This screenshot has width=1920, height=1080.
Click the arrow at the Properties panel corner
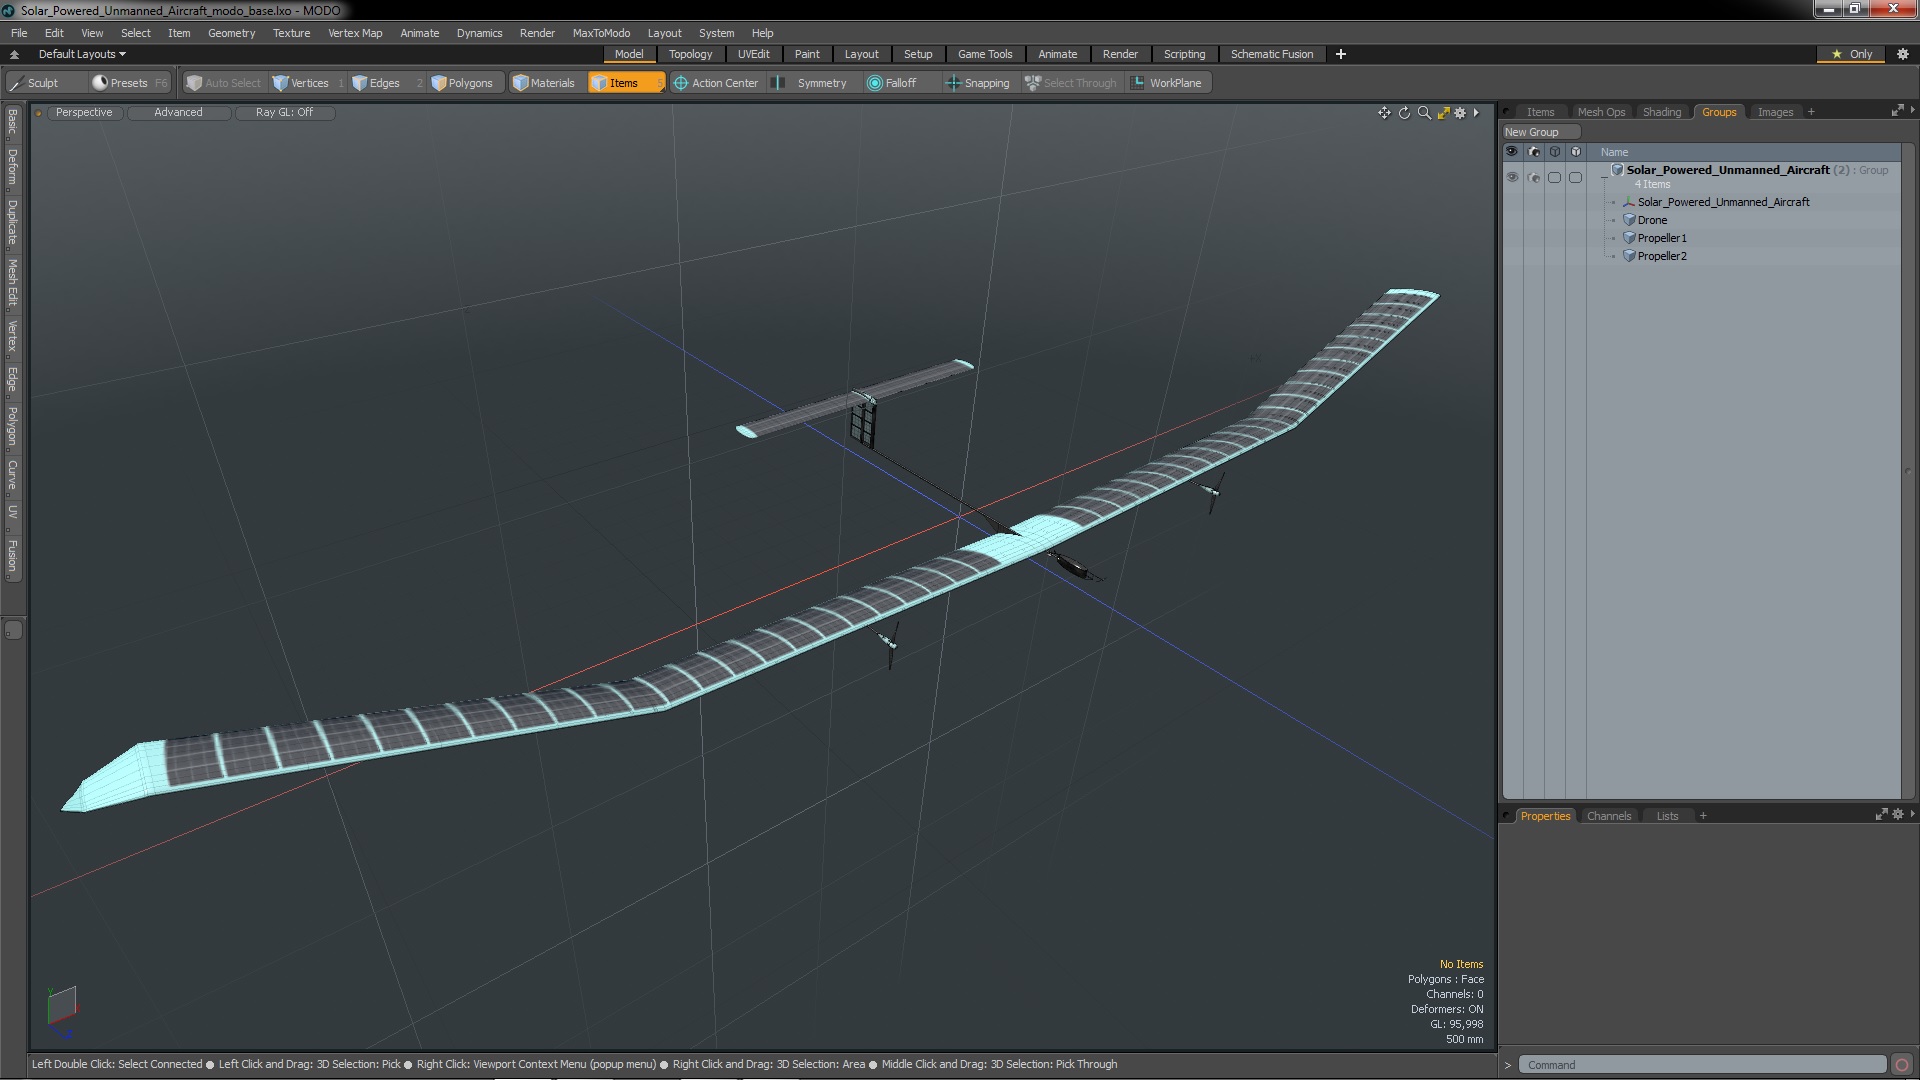click(1912, 814)
